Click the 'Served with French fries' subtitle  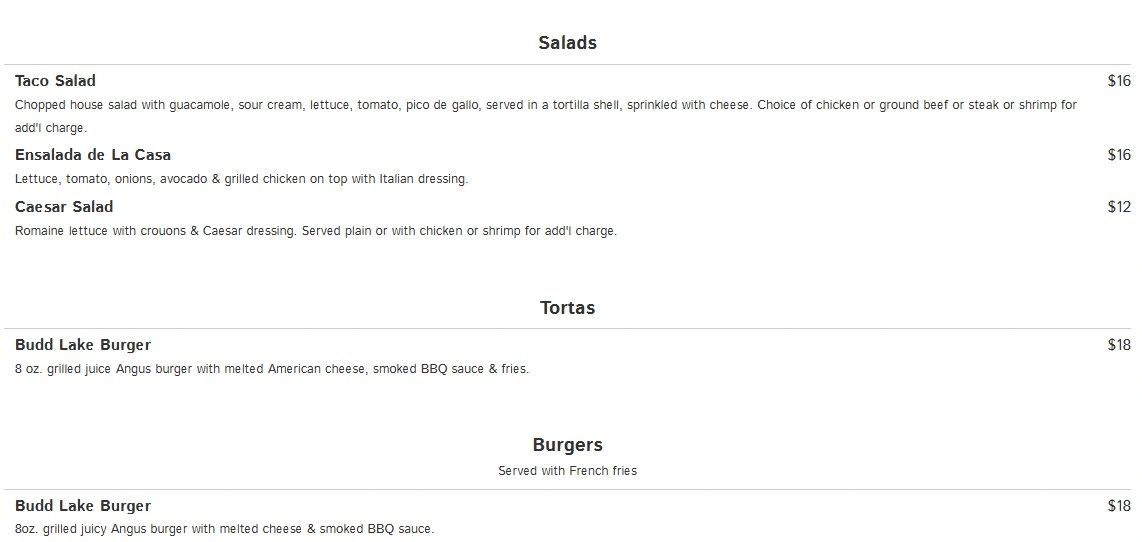(x=567, y=471)
